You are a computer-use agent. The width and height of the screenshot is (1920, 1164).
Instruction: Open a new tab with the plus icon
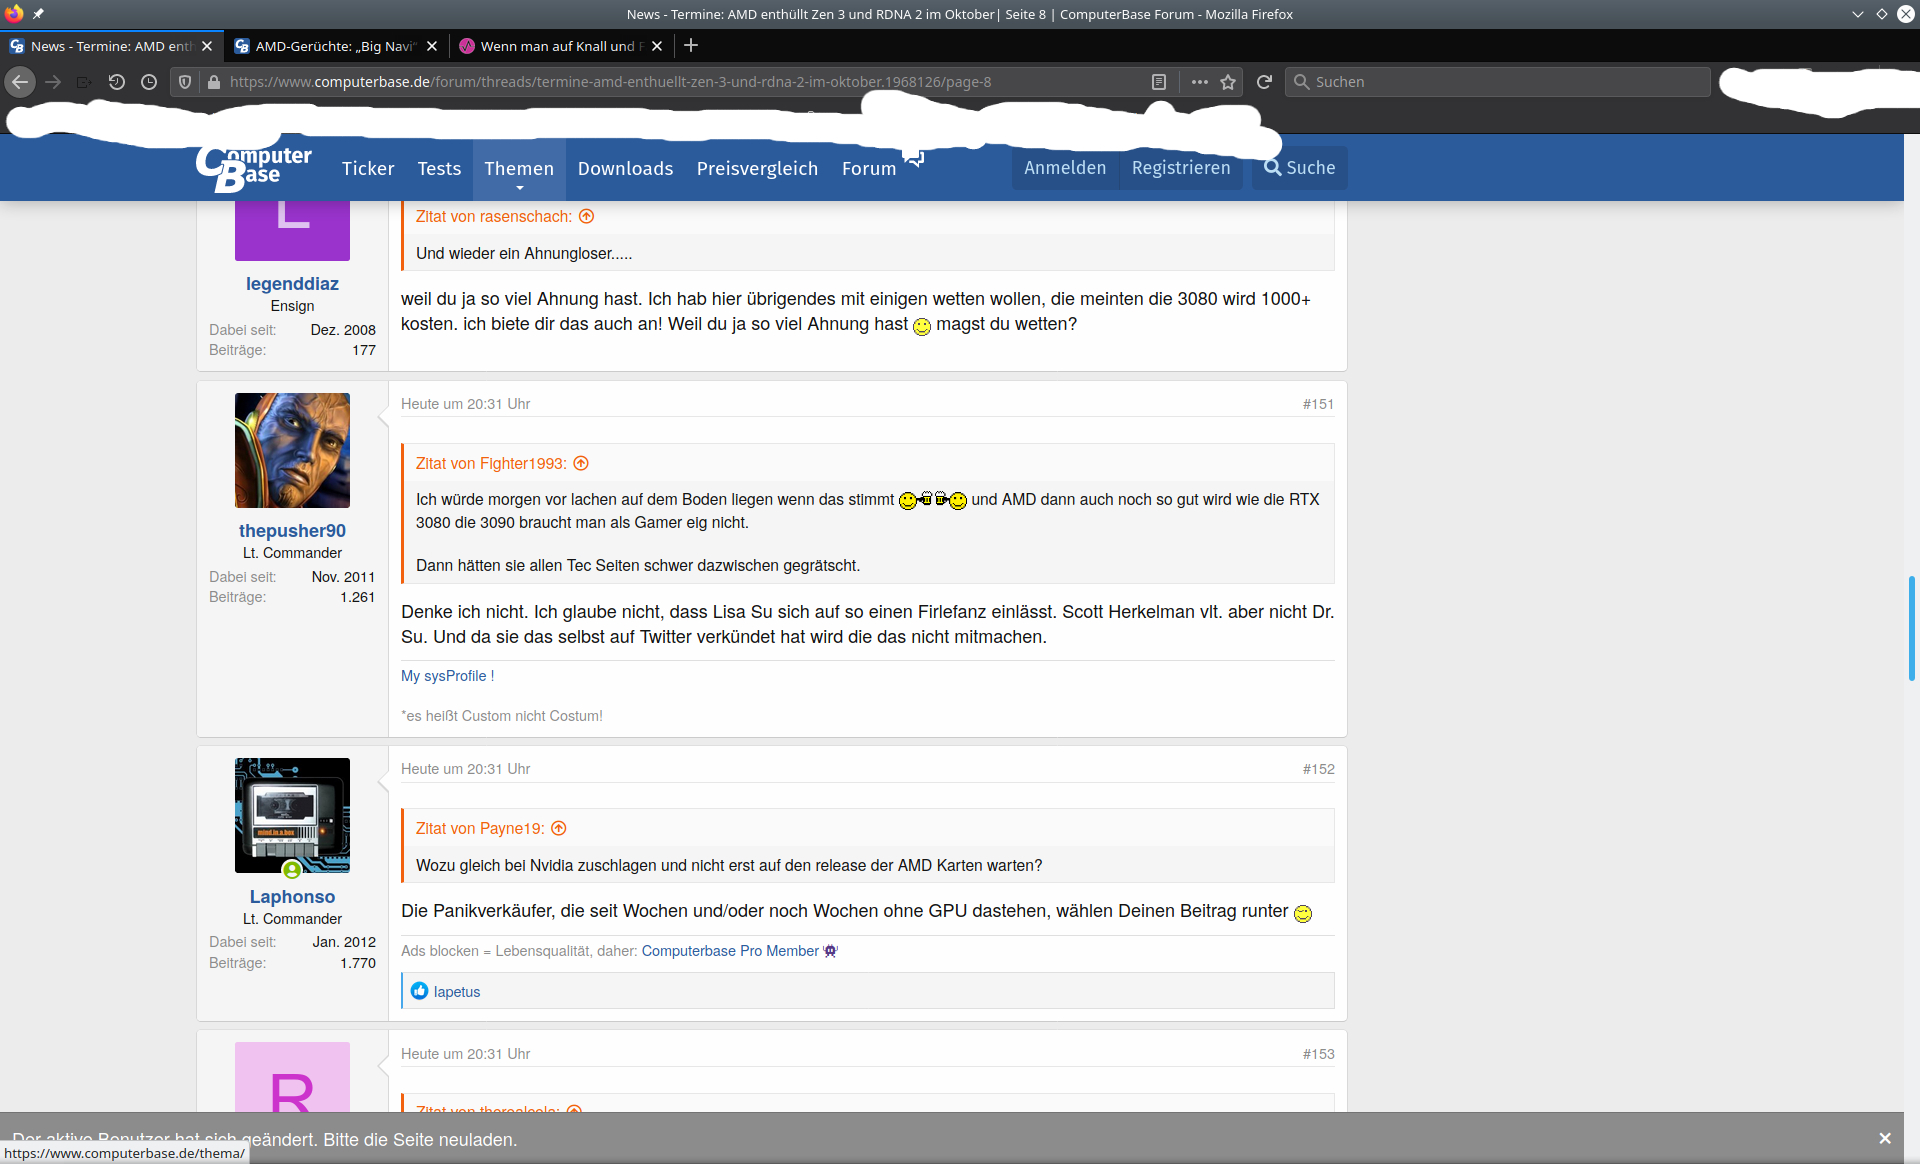point(691,46)
